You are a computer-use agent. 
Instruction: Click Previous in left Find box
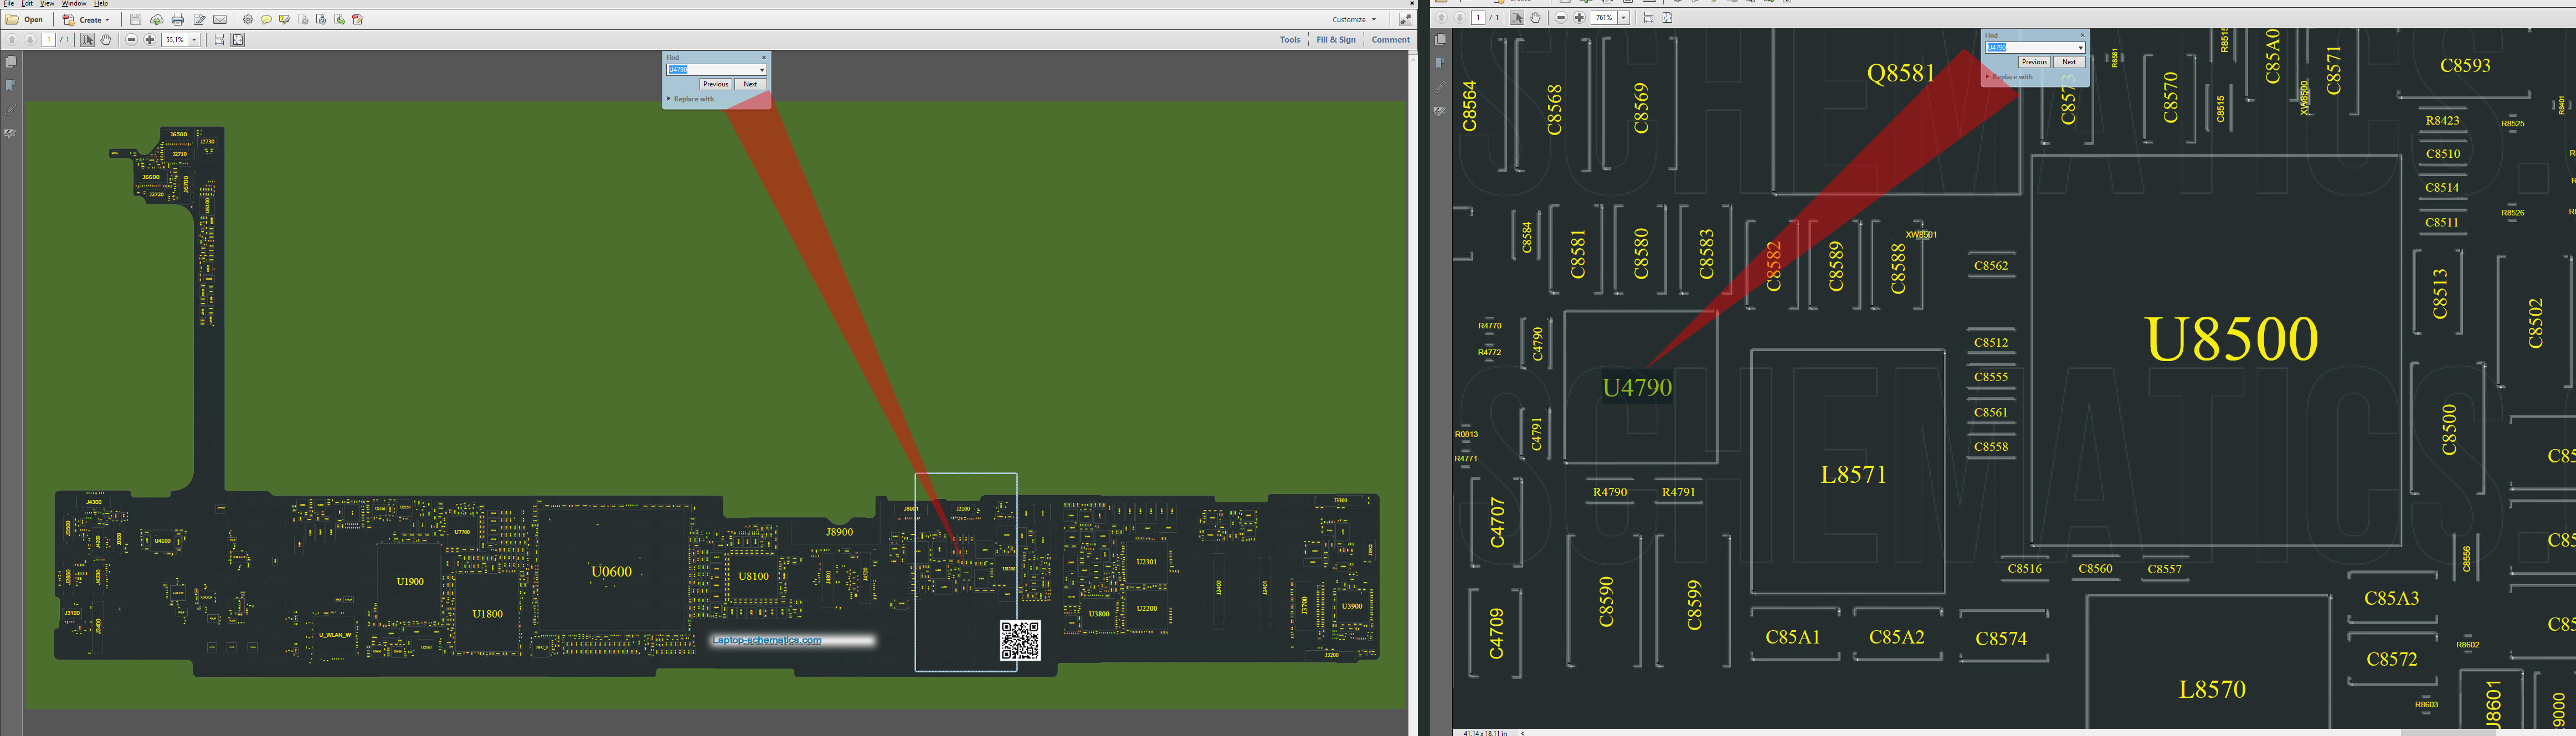(x=715, y=84)
